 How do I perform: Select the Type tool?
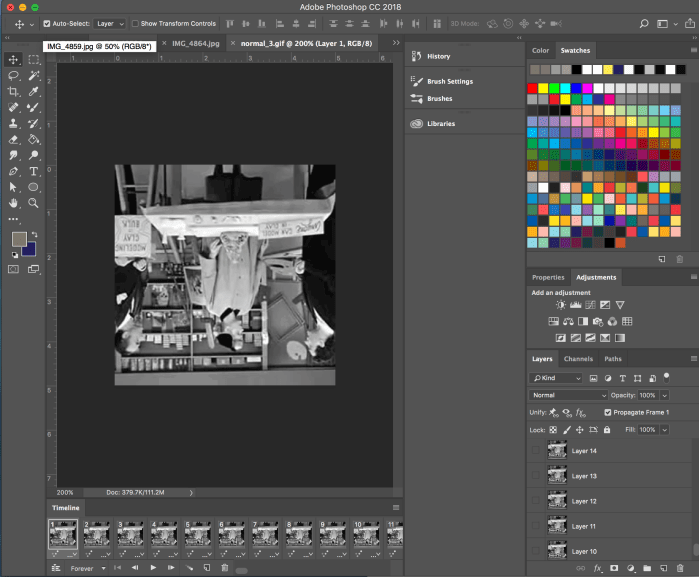(x=33, y=171)
